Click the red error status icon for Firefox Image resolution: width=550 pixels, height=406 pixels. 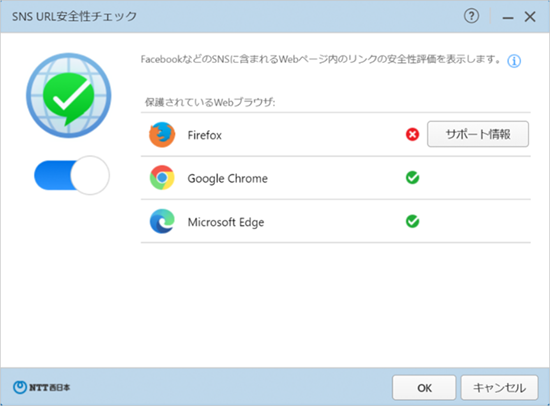tap(412, 134)
